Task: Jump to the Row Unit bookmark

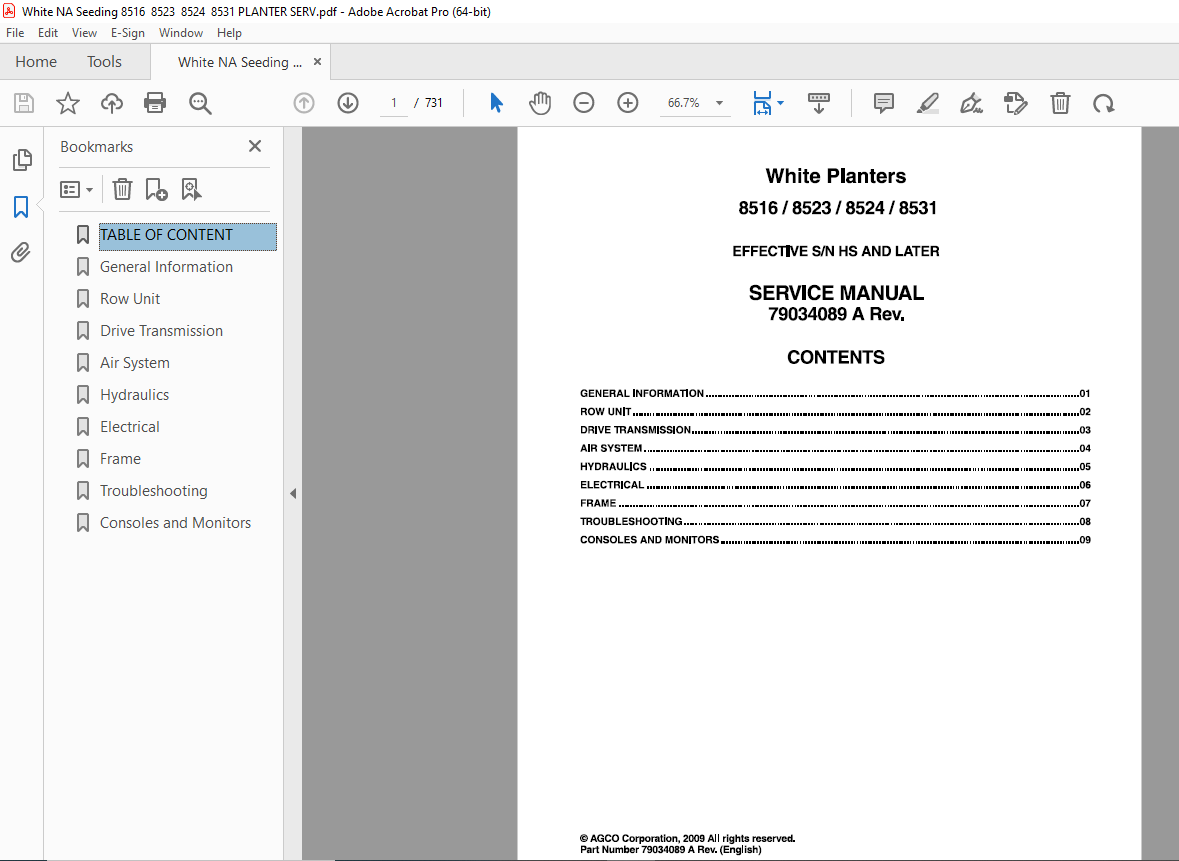Action: (x=130, y=299)
